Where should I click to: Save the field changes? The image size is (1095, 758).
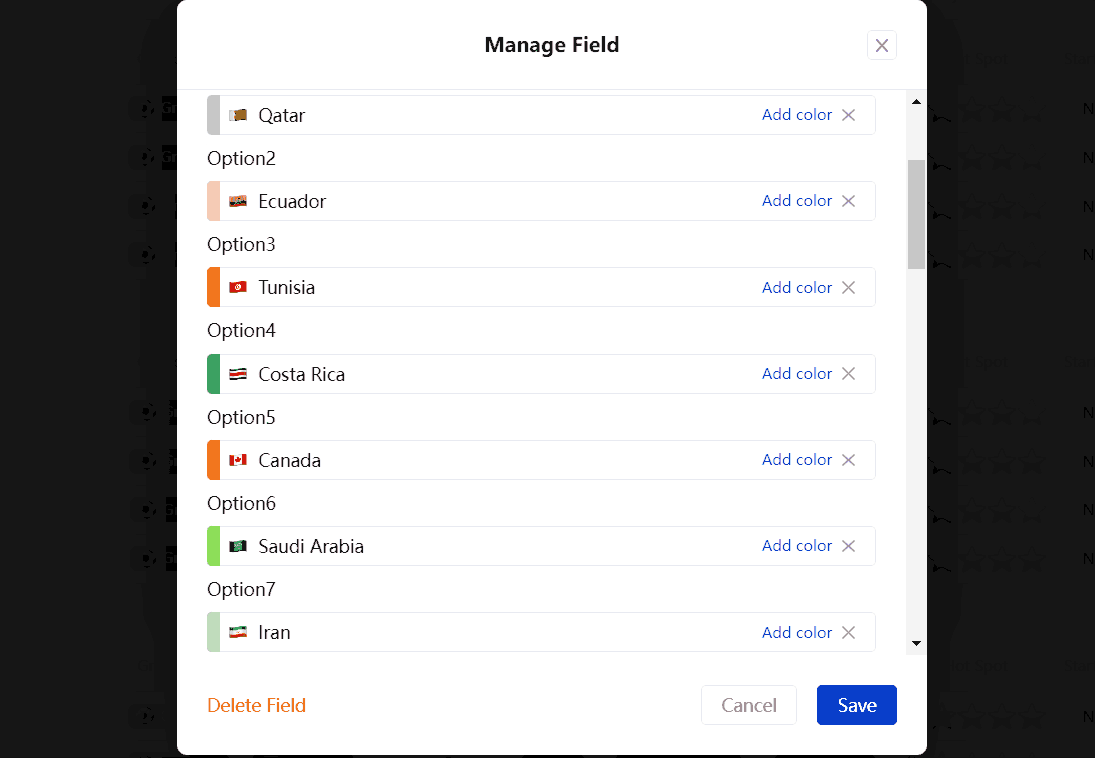(856, 705)
